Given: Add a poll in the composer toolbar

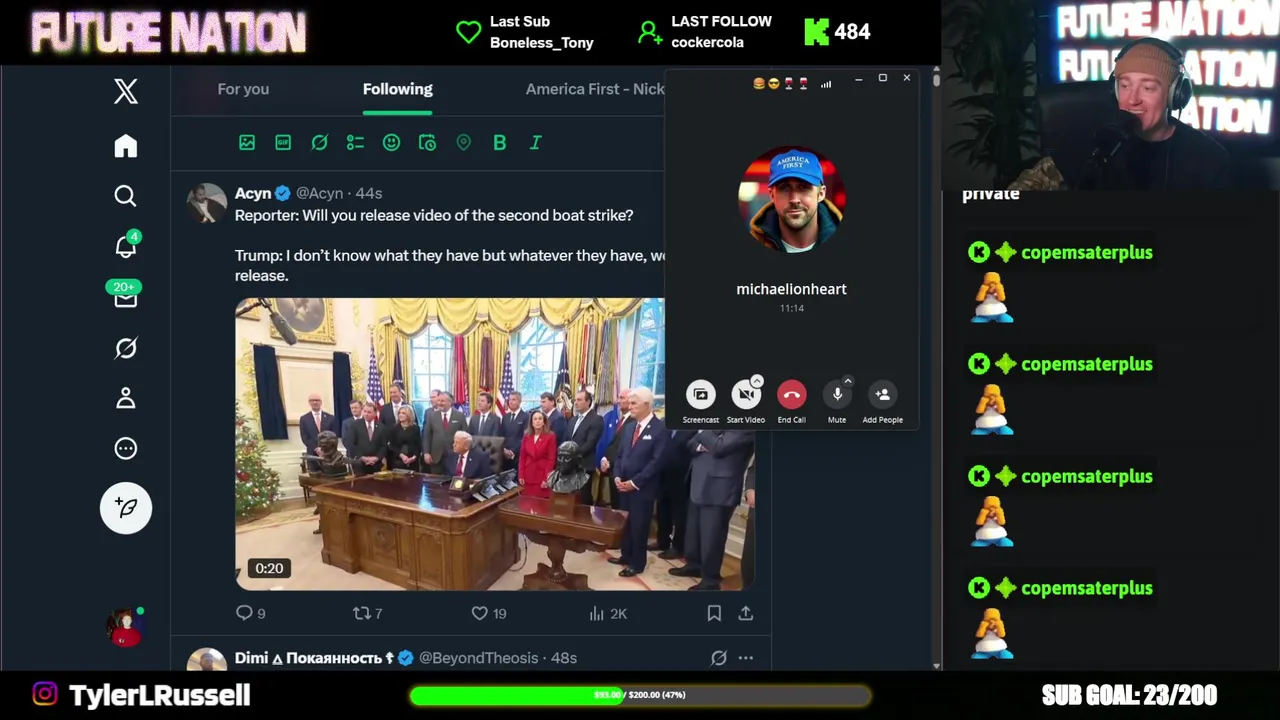Looking at the screenshot, I should (x=355, y=143).
